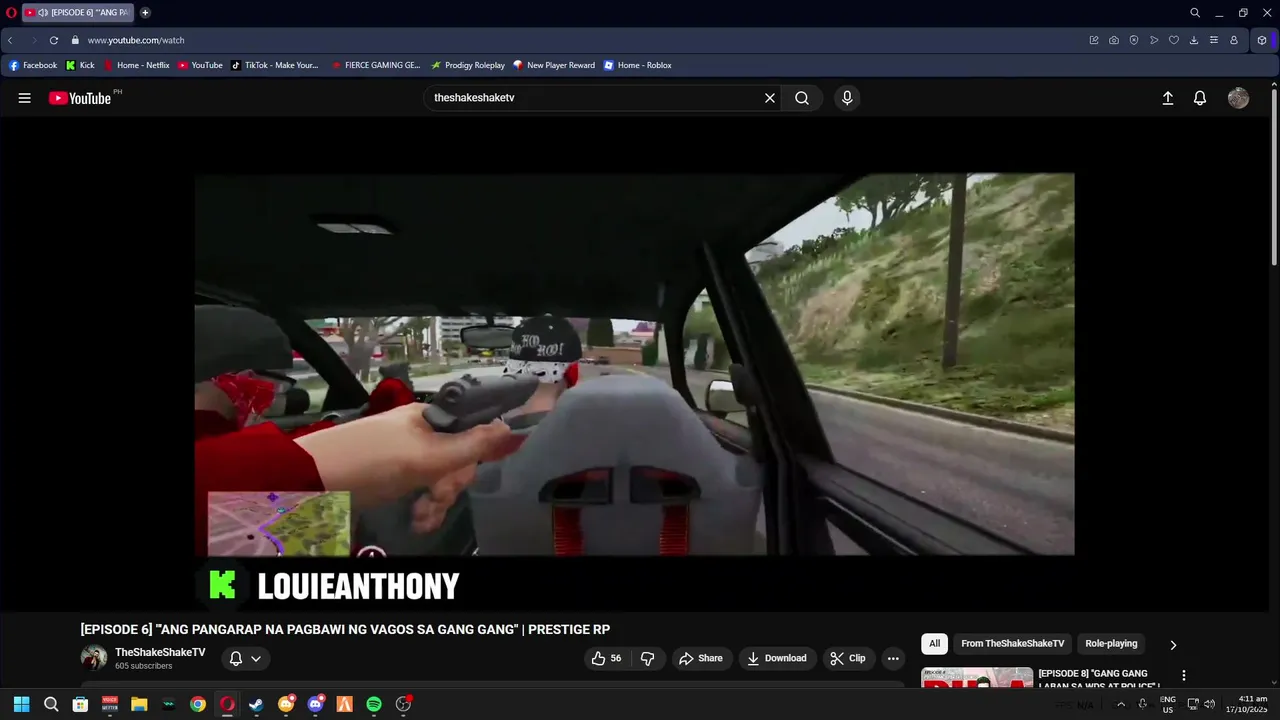Open the Facebook bookmark
1280x720 pixels.
(33, 65)
